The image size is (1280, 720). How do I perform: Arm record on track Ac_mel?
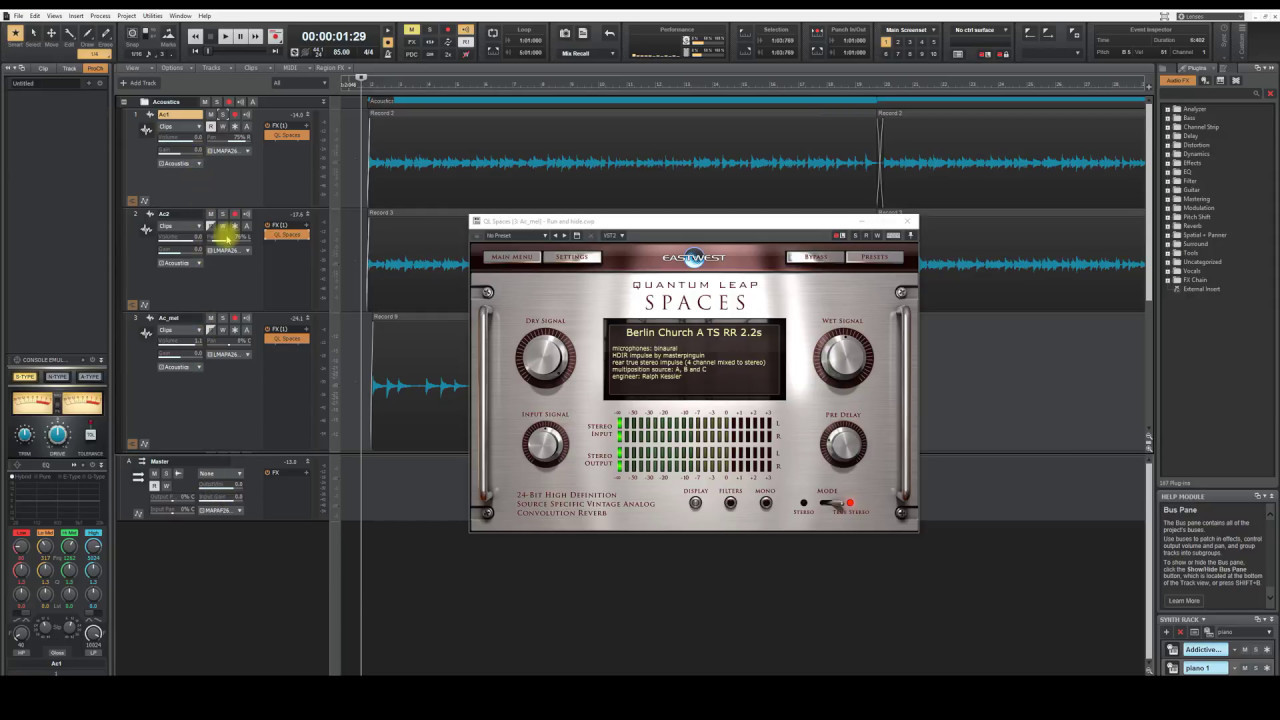click(235, 318)
